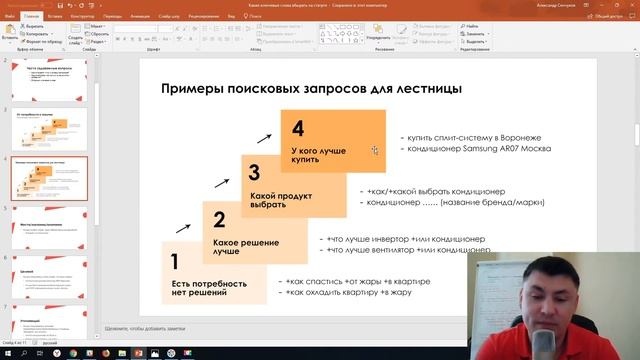Switch to the Animations (Анимация) tab
The width and height of the screenshot is (640, 360).
coord(140,16)
